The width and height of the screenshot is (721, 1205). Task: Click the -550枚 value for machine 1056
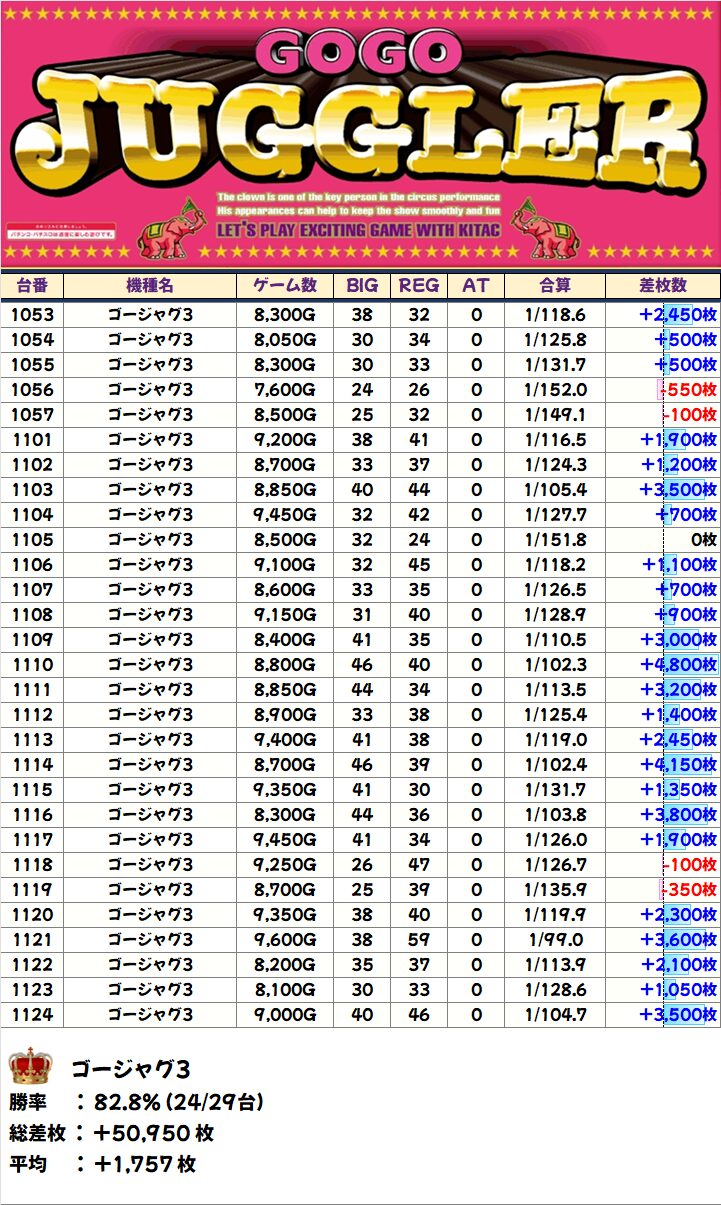coord(688,390)
